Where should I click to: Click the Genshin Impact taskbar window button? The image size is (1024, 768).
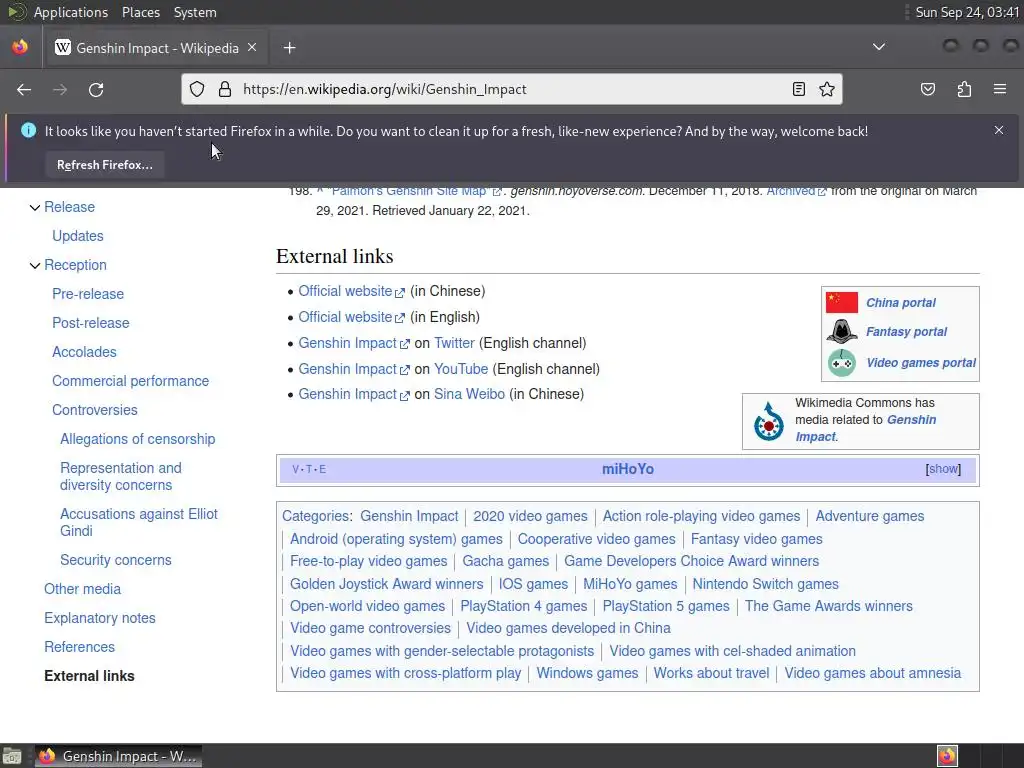[x=118, y=756]
